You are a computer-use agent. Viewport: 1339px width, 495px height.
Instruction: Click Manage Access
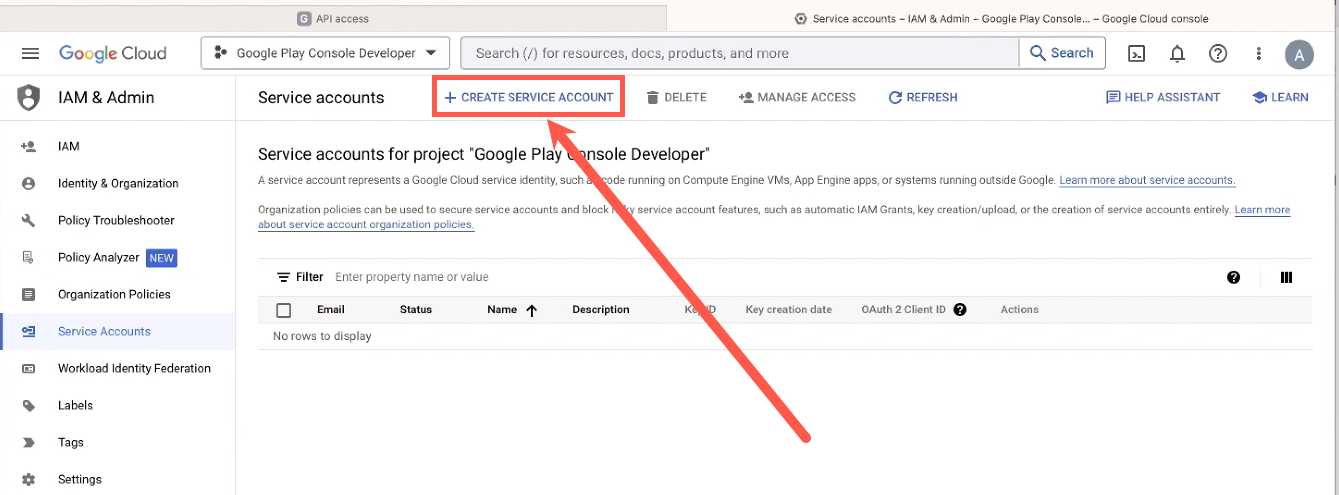click(x=797, y=97)
